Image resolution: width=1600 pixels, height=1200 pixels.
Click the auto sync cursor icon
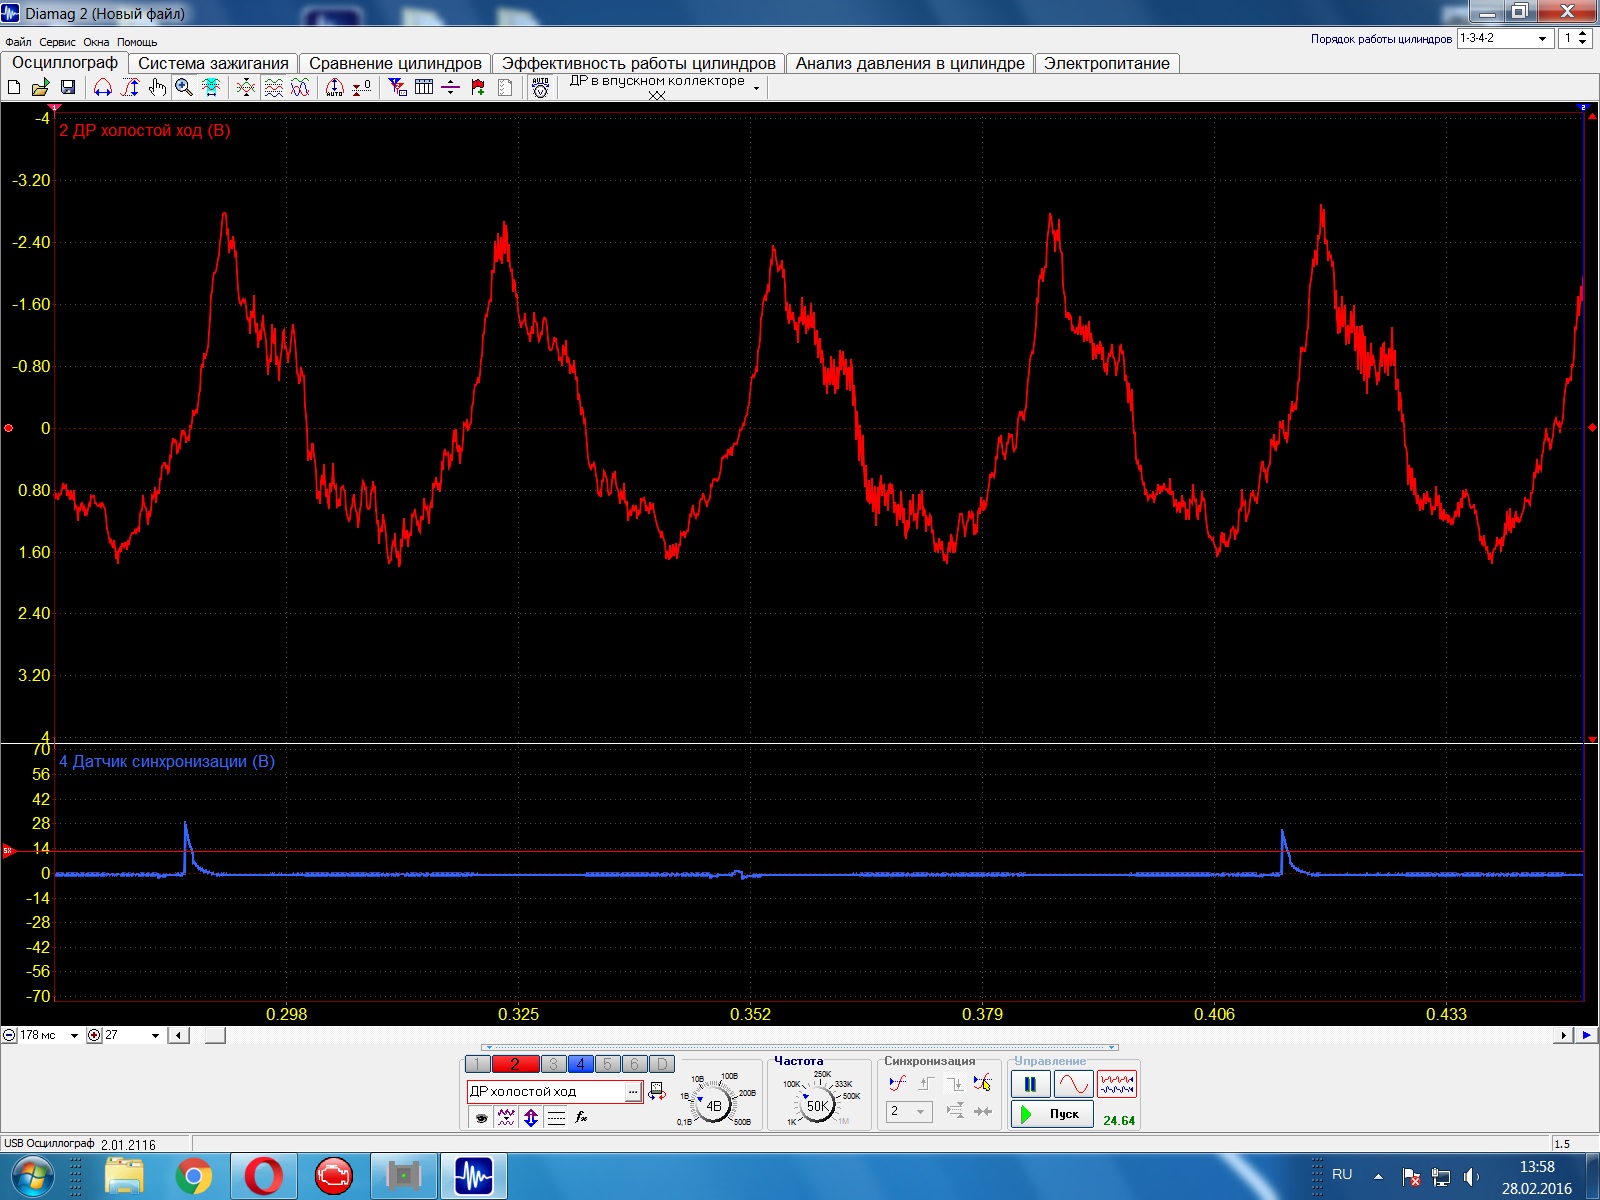click(982, 1083)
